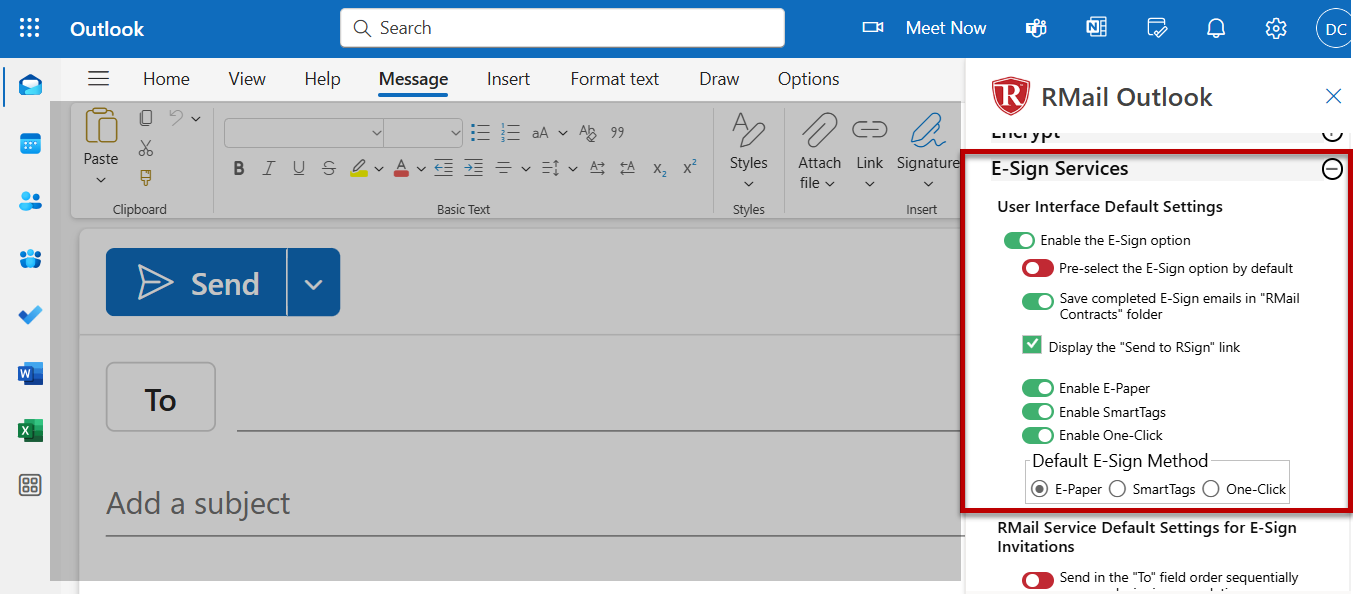1353x594 pixels.
Task: Collapse the E-Sign Services section
Action: click(x=1332, y=169)
